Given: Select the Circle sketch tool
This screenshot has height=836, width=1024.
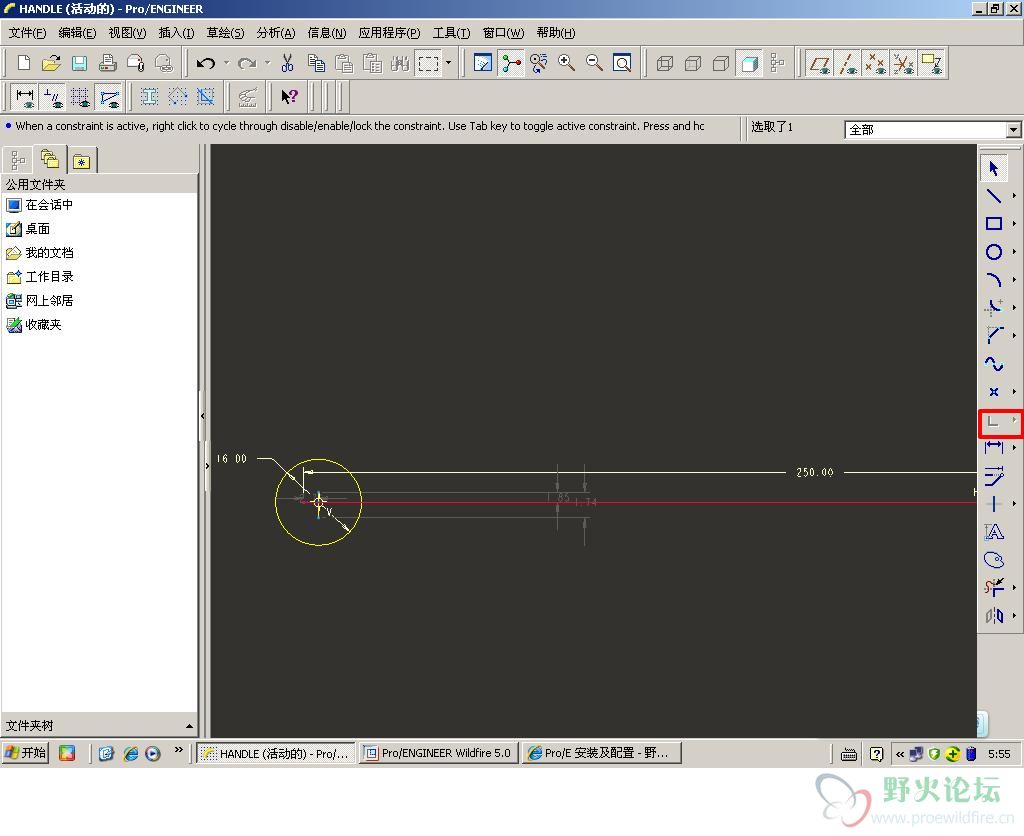Looking at the screenshot, I should [x=994, y=252].
